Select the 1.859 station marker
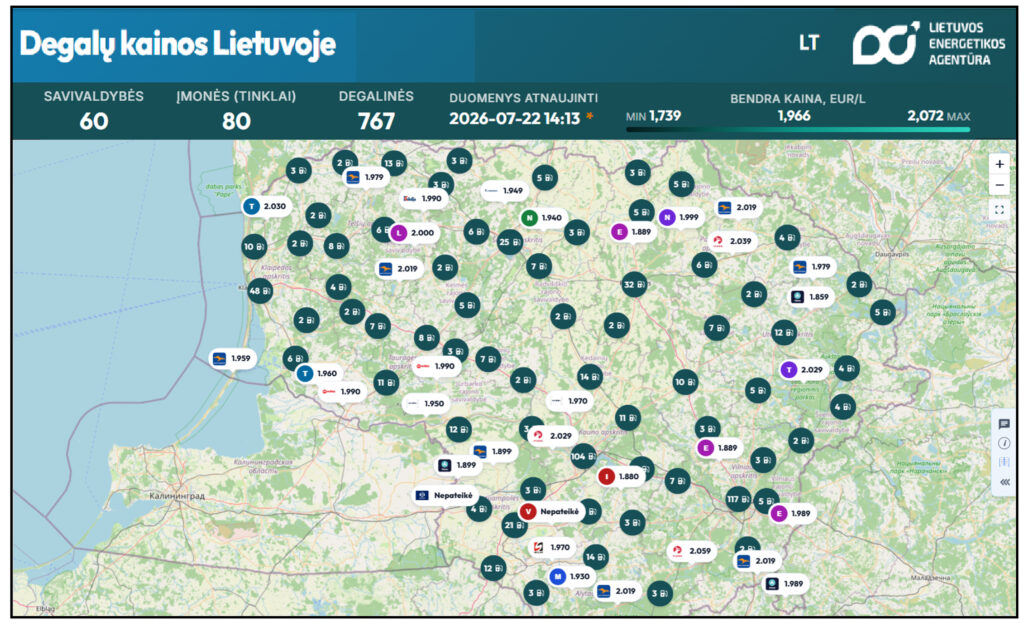The height and width of the screenshot is (626, 1024). tap(811, 297)
